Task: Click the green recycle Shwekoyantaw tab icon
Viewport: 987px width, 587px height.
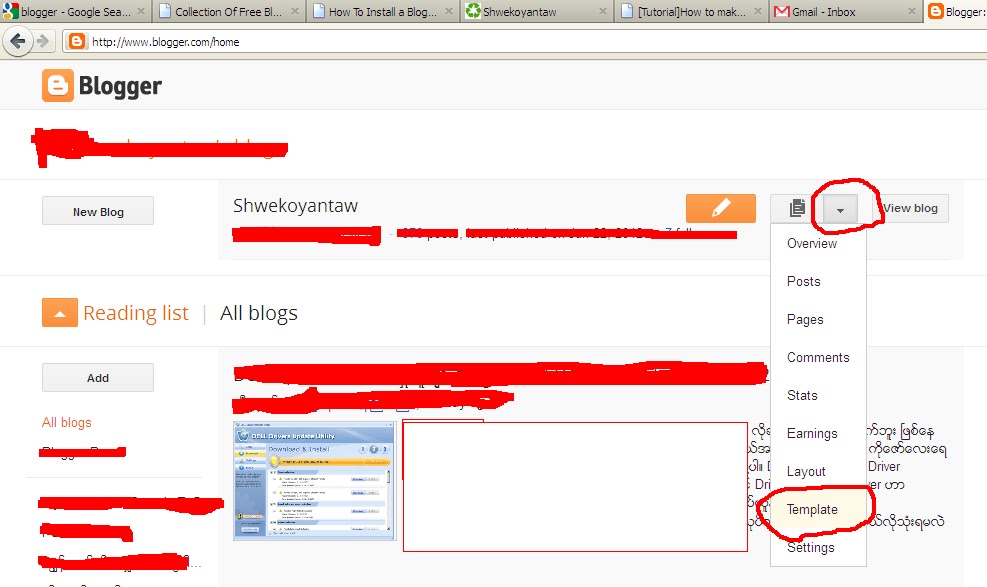Action: [473, 11]
